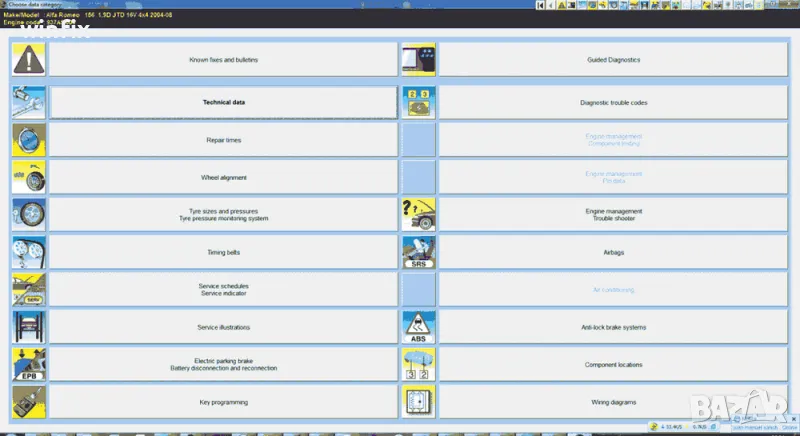Click the Wheel alignment icon
800x436 pixels.
28,177
